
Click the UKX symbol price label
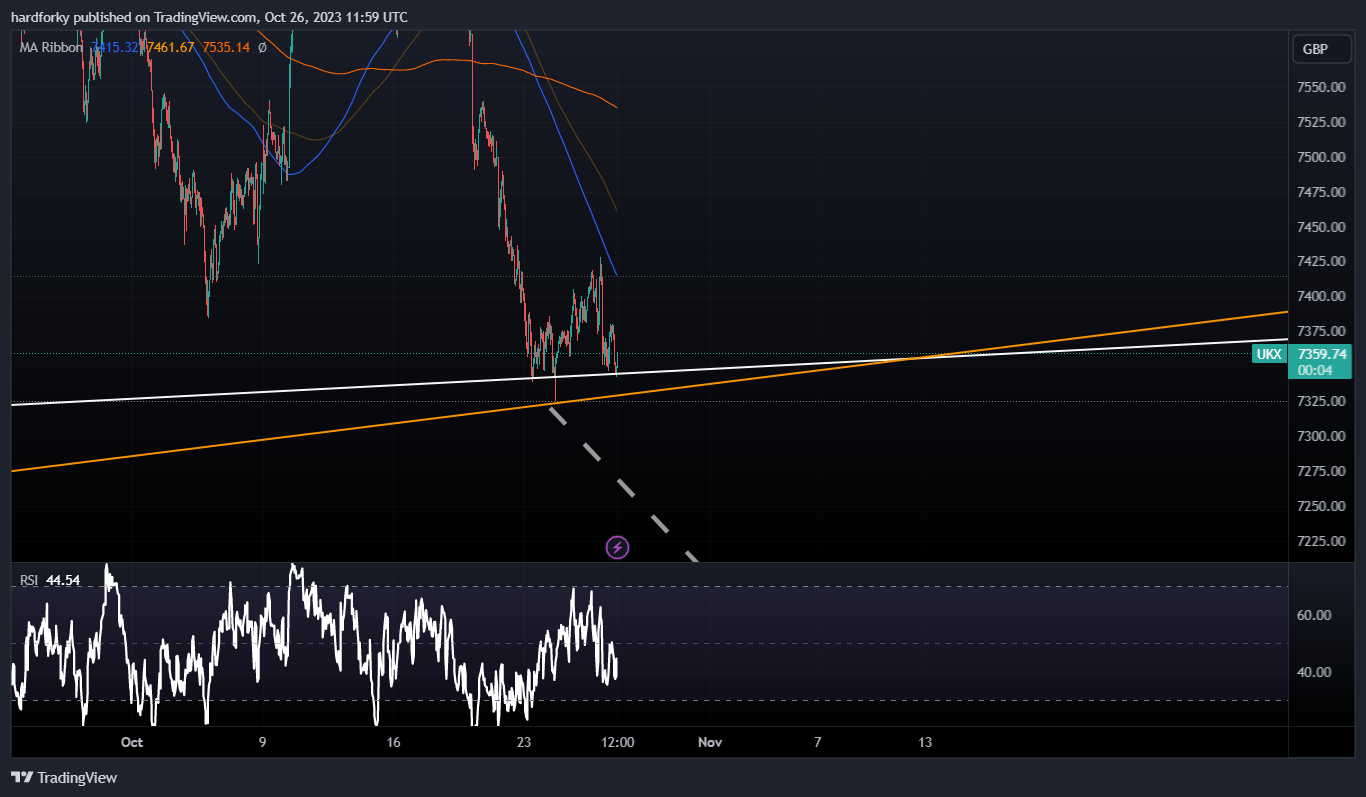(1269, 354)
